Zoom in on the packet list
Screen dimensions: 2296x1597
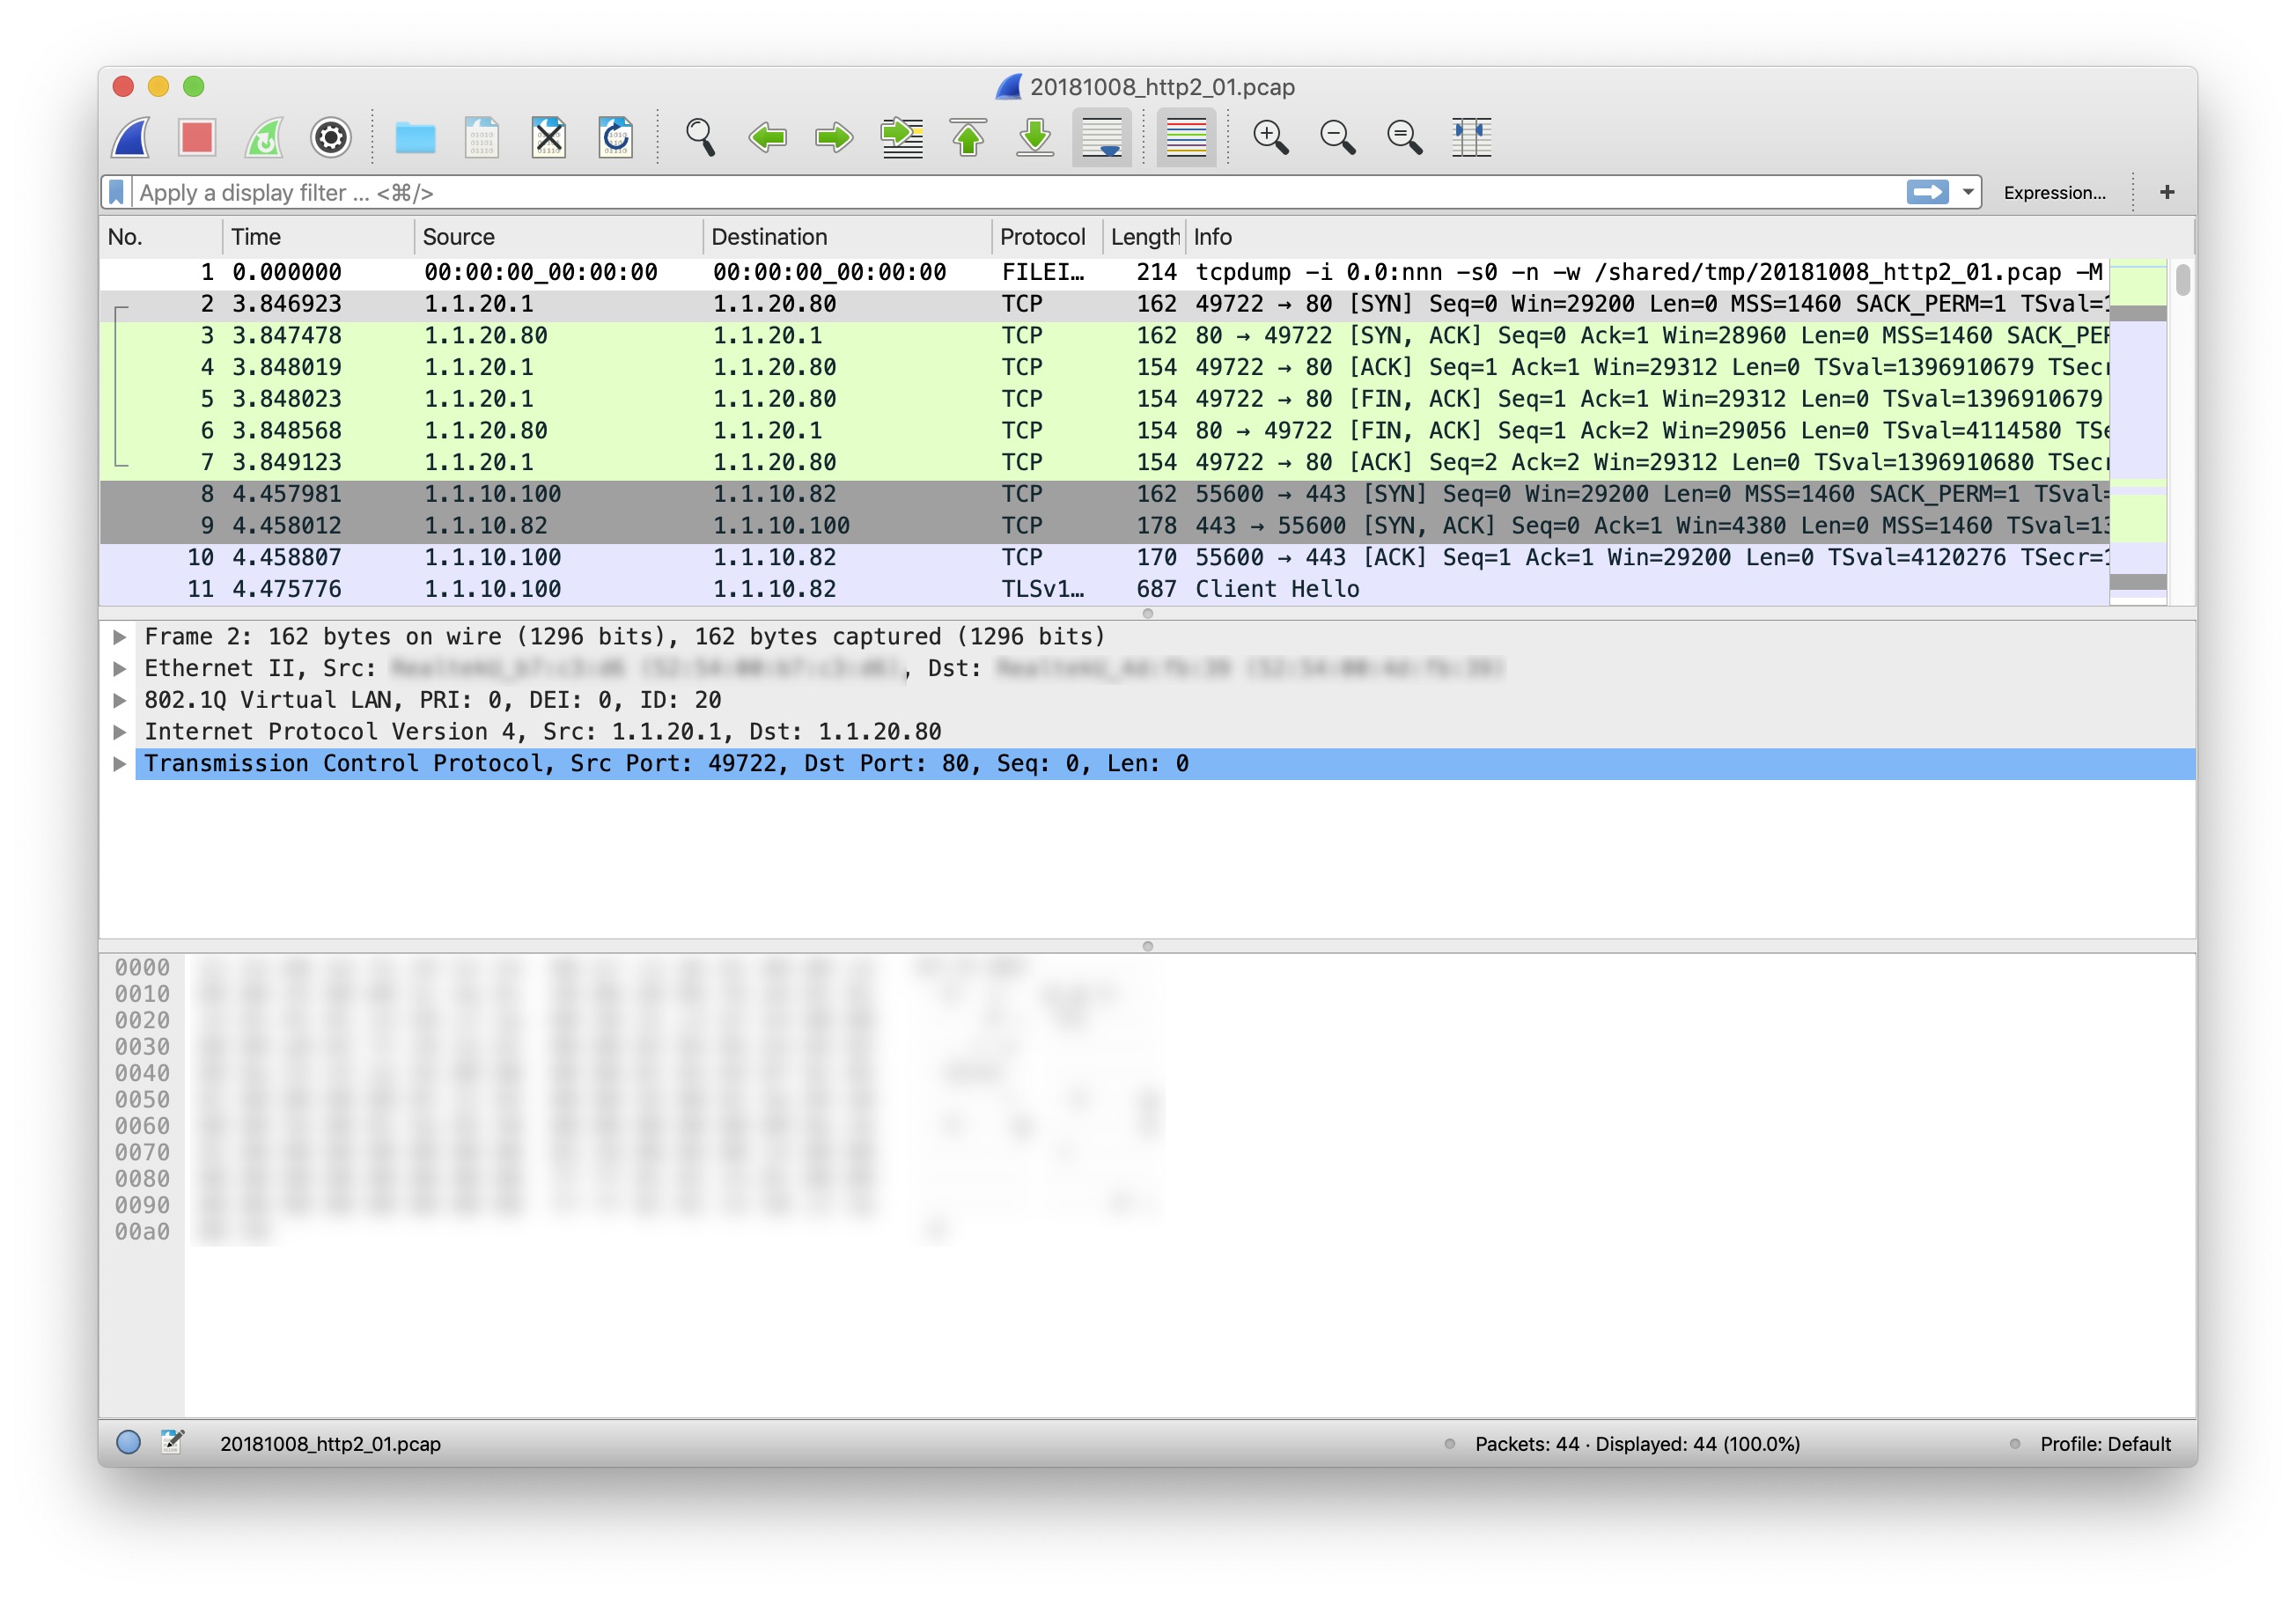click(1270, 137)
